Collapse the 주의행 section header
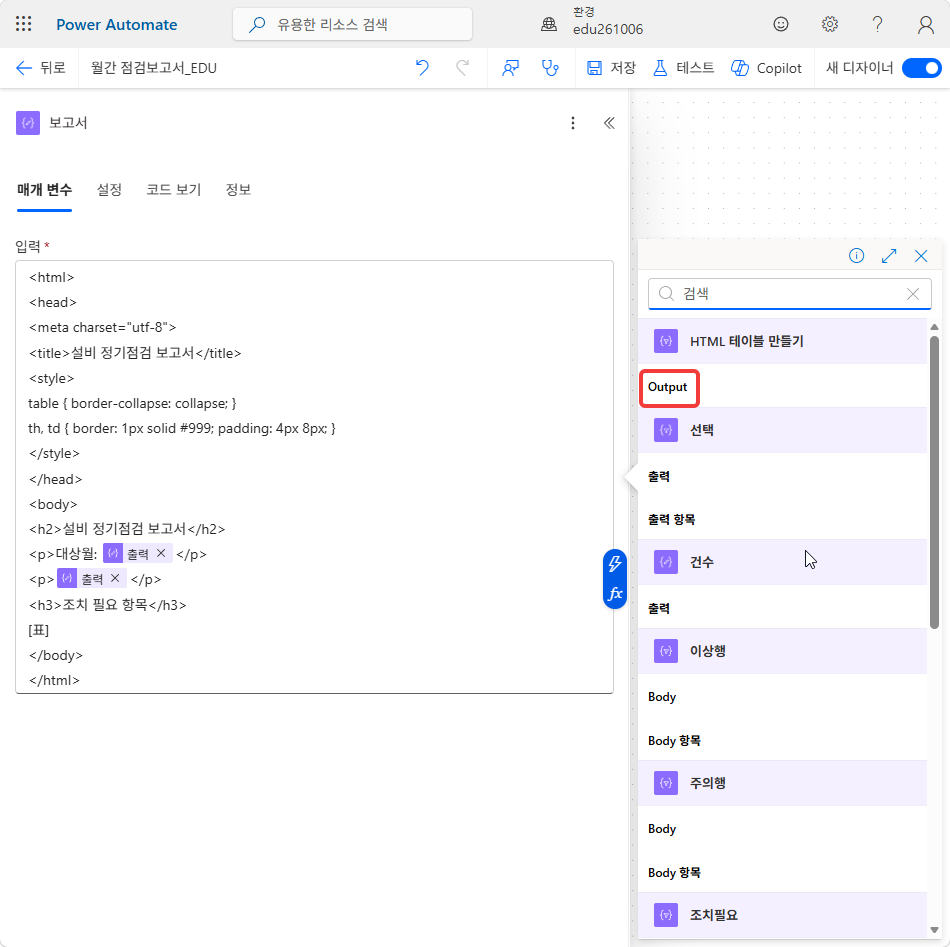The height and width of the screenshot is (947, 950). click(x=782, y=783)
